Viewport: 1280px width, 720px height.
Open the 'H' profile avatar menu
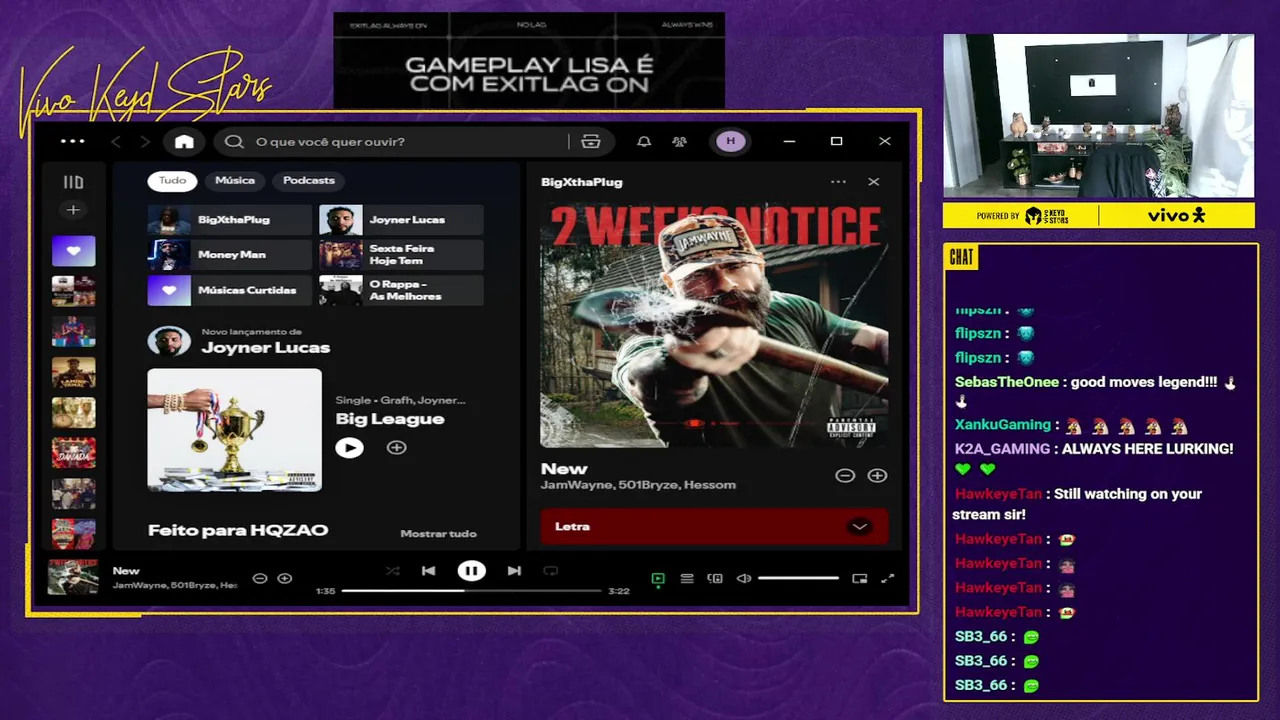[x=730, y=142]
